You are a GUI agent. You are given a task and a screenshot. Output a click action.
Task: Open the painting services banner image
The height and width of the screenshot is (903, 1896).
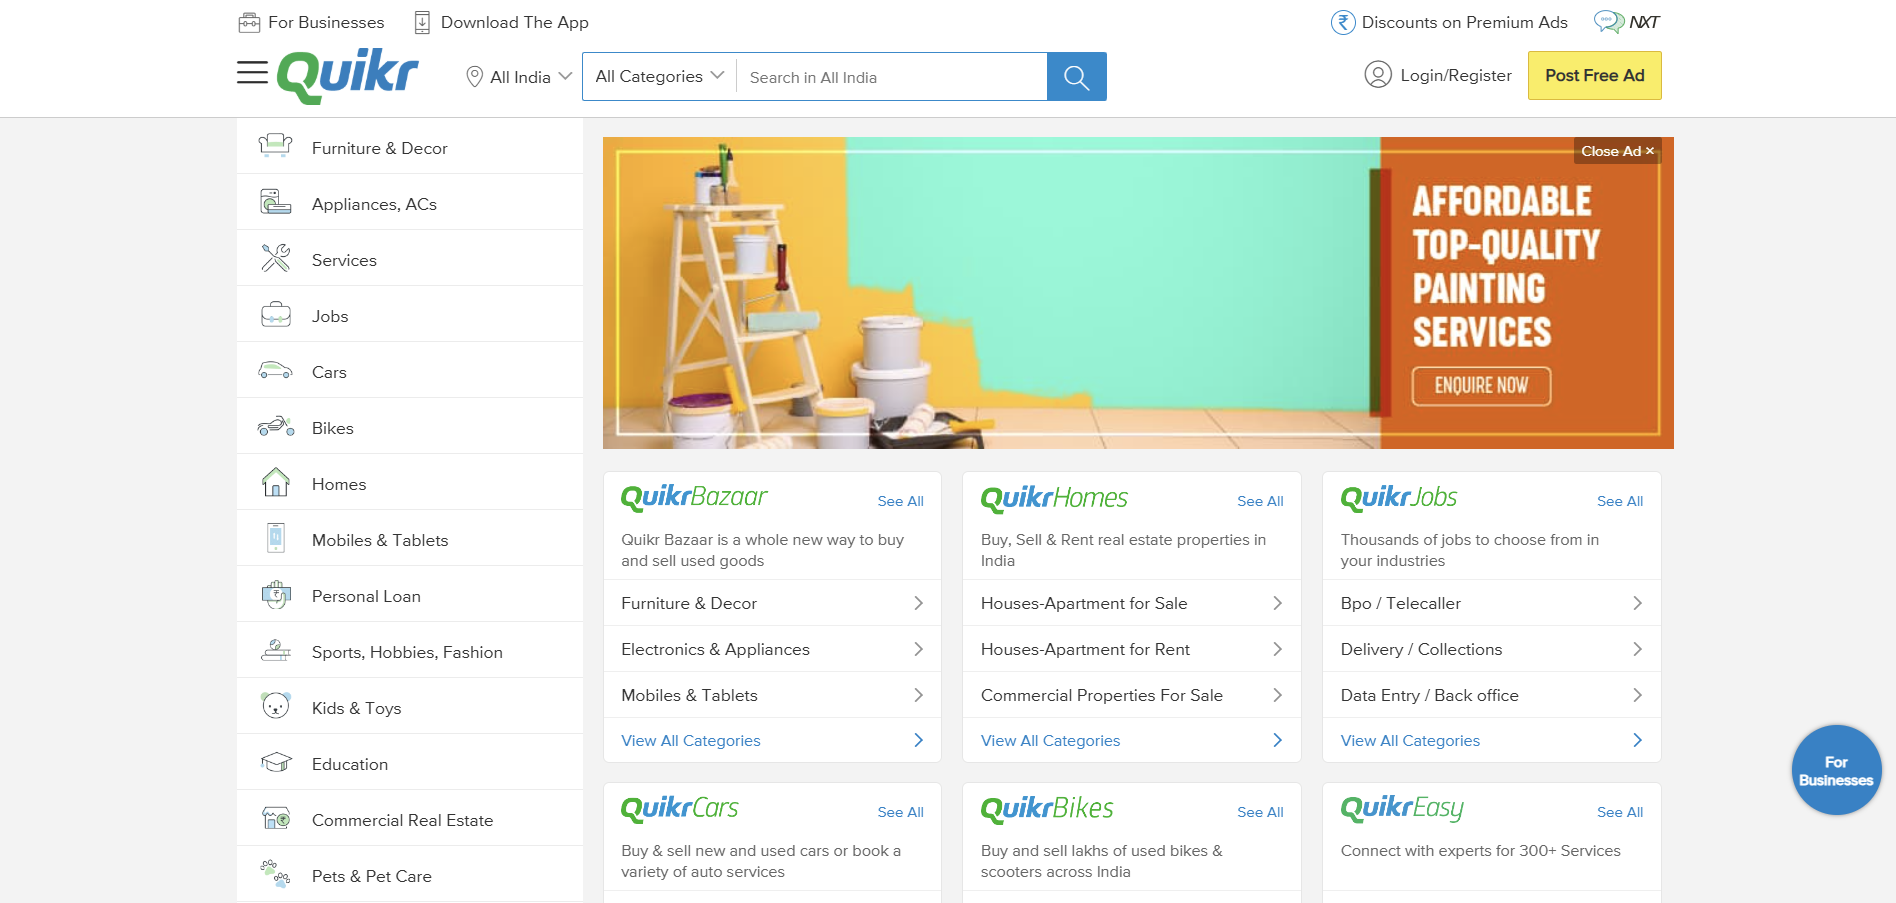(x=1138, y=293)
